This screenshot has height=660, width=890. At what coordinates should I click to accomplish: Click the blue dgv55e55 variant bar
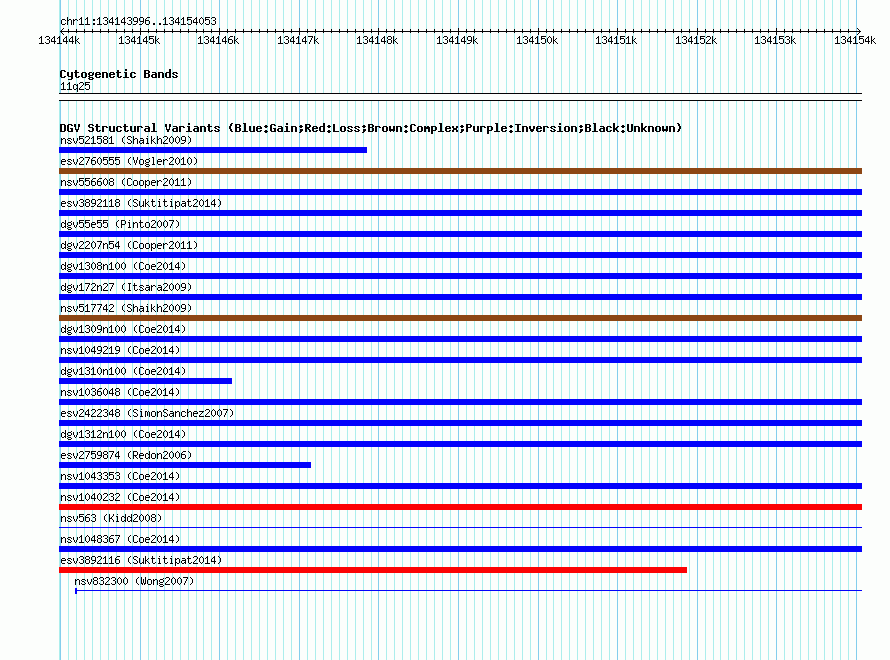(x=460, y=234)
